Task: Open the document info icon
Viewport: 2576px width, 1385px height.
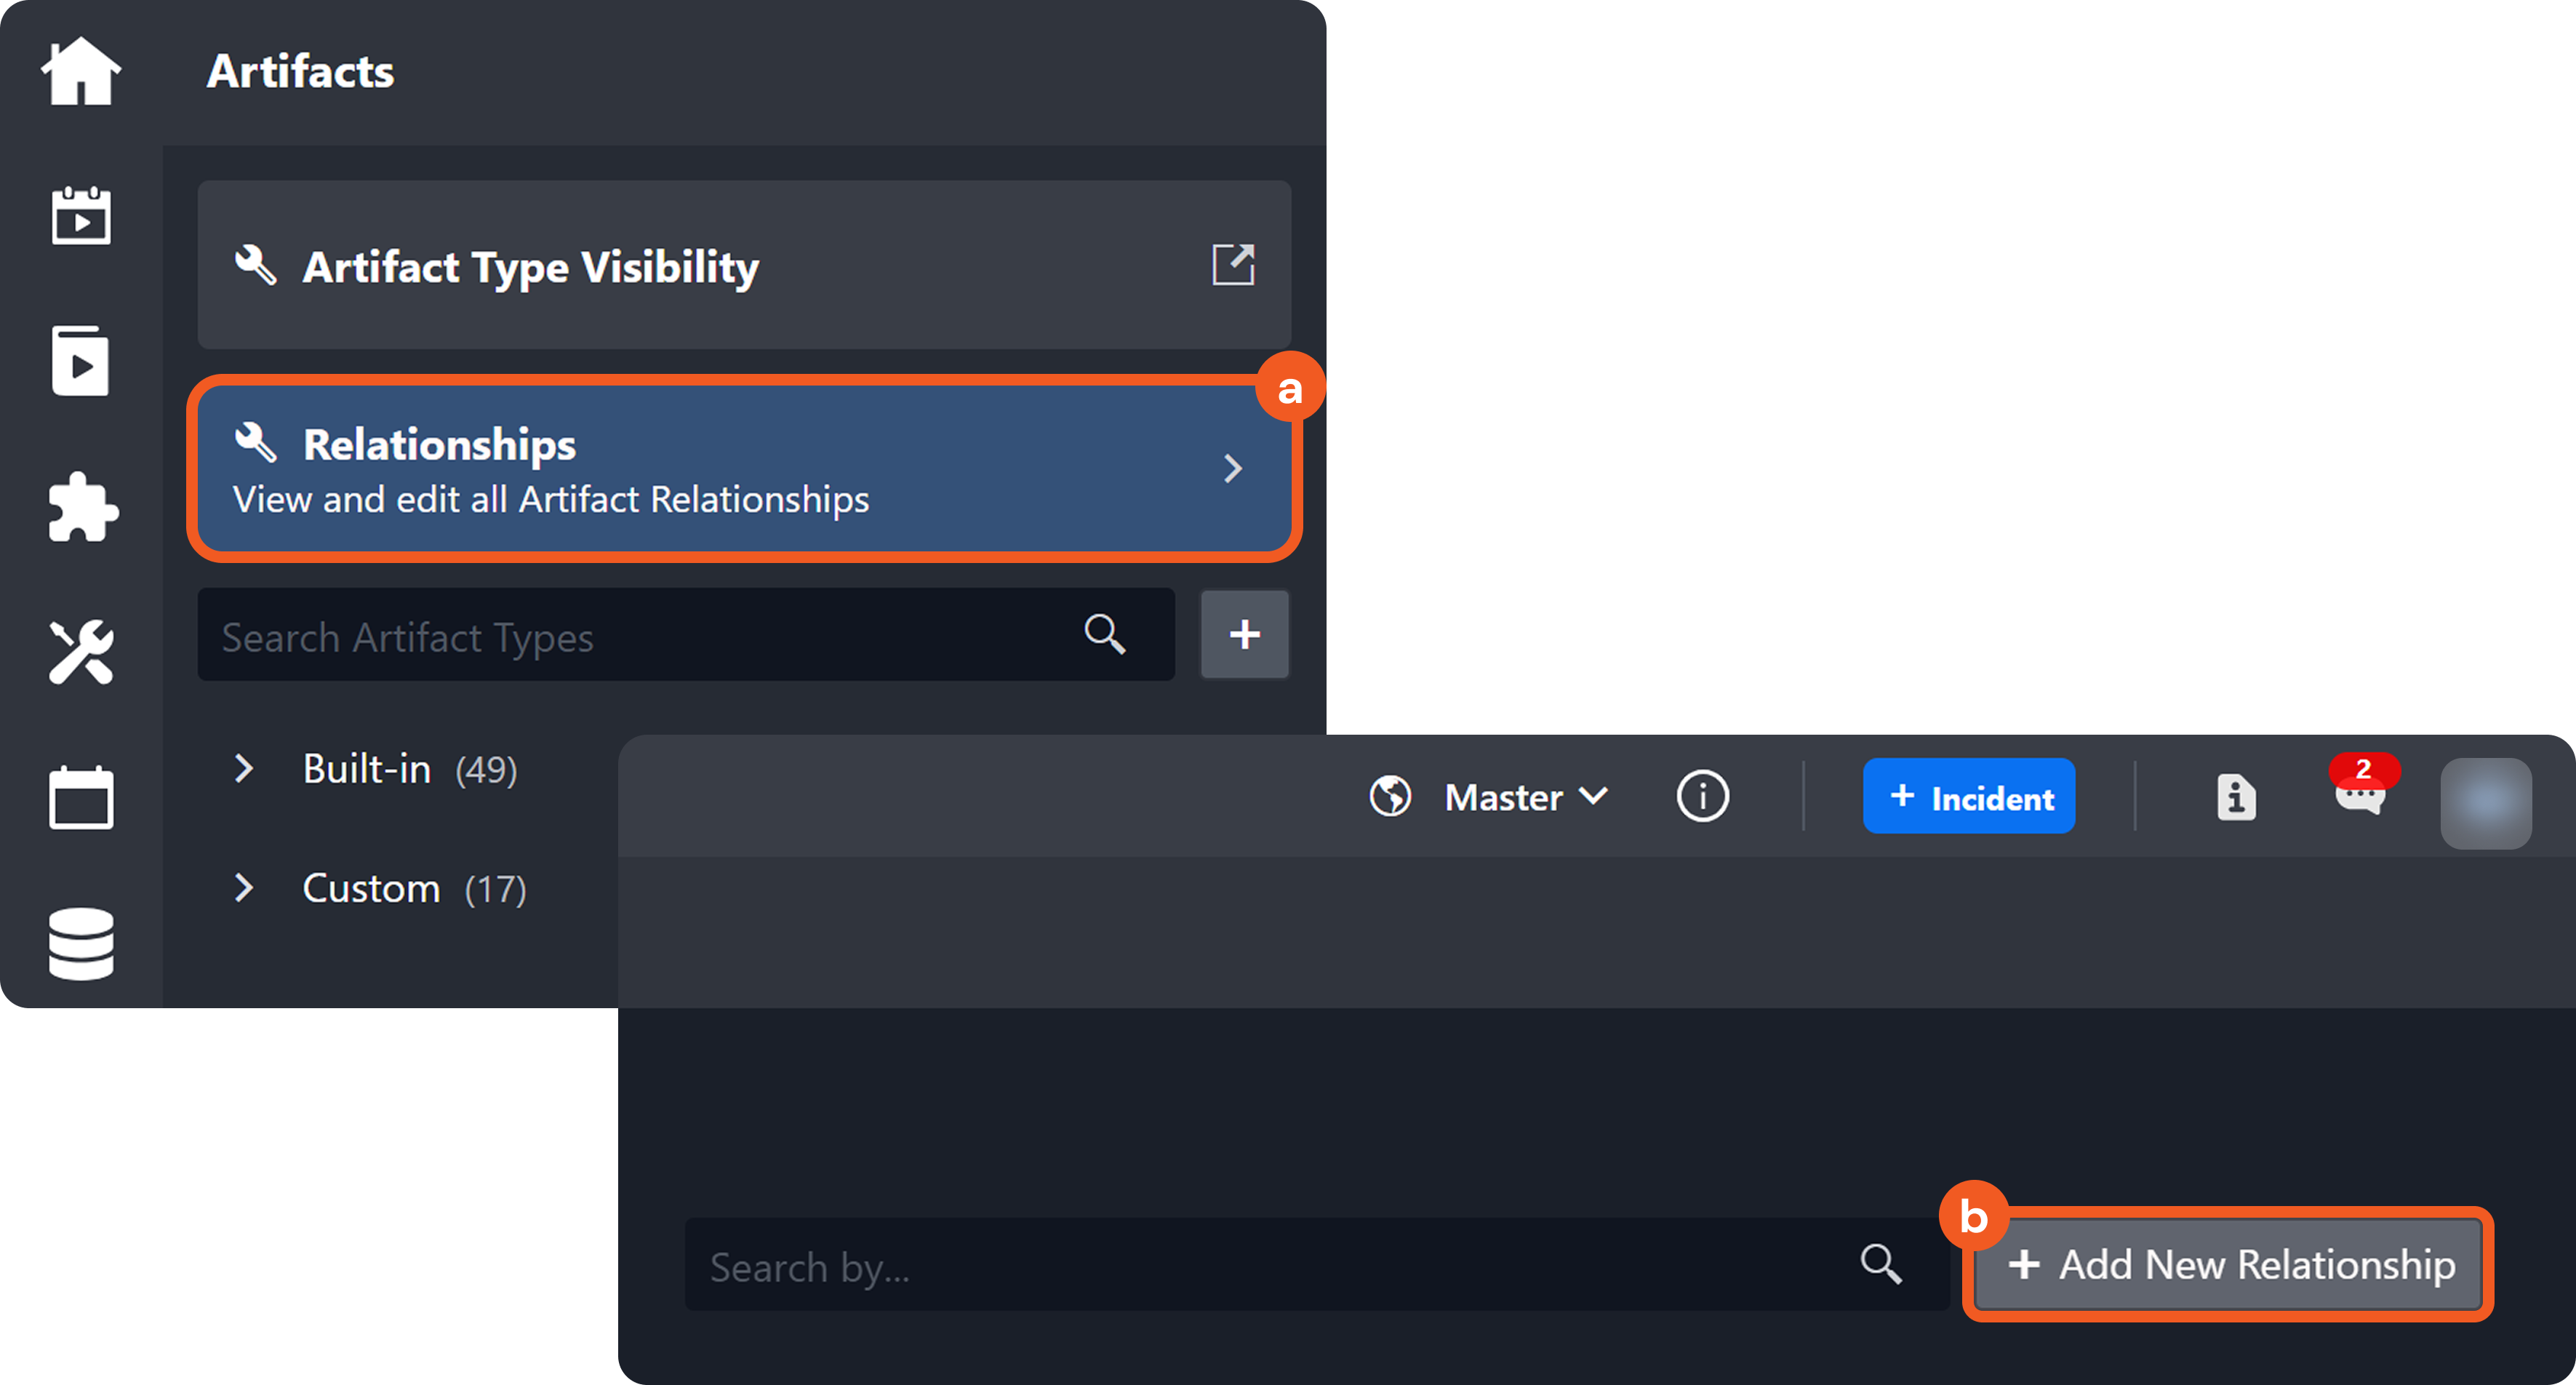Action: pyautogui.click(x=2236, y=798)
